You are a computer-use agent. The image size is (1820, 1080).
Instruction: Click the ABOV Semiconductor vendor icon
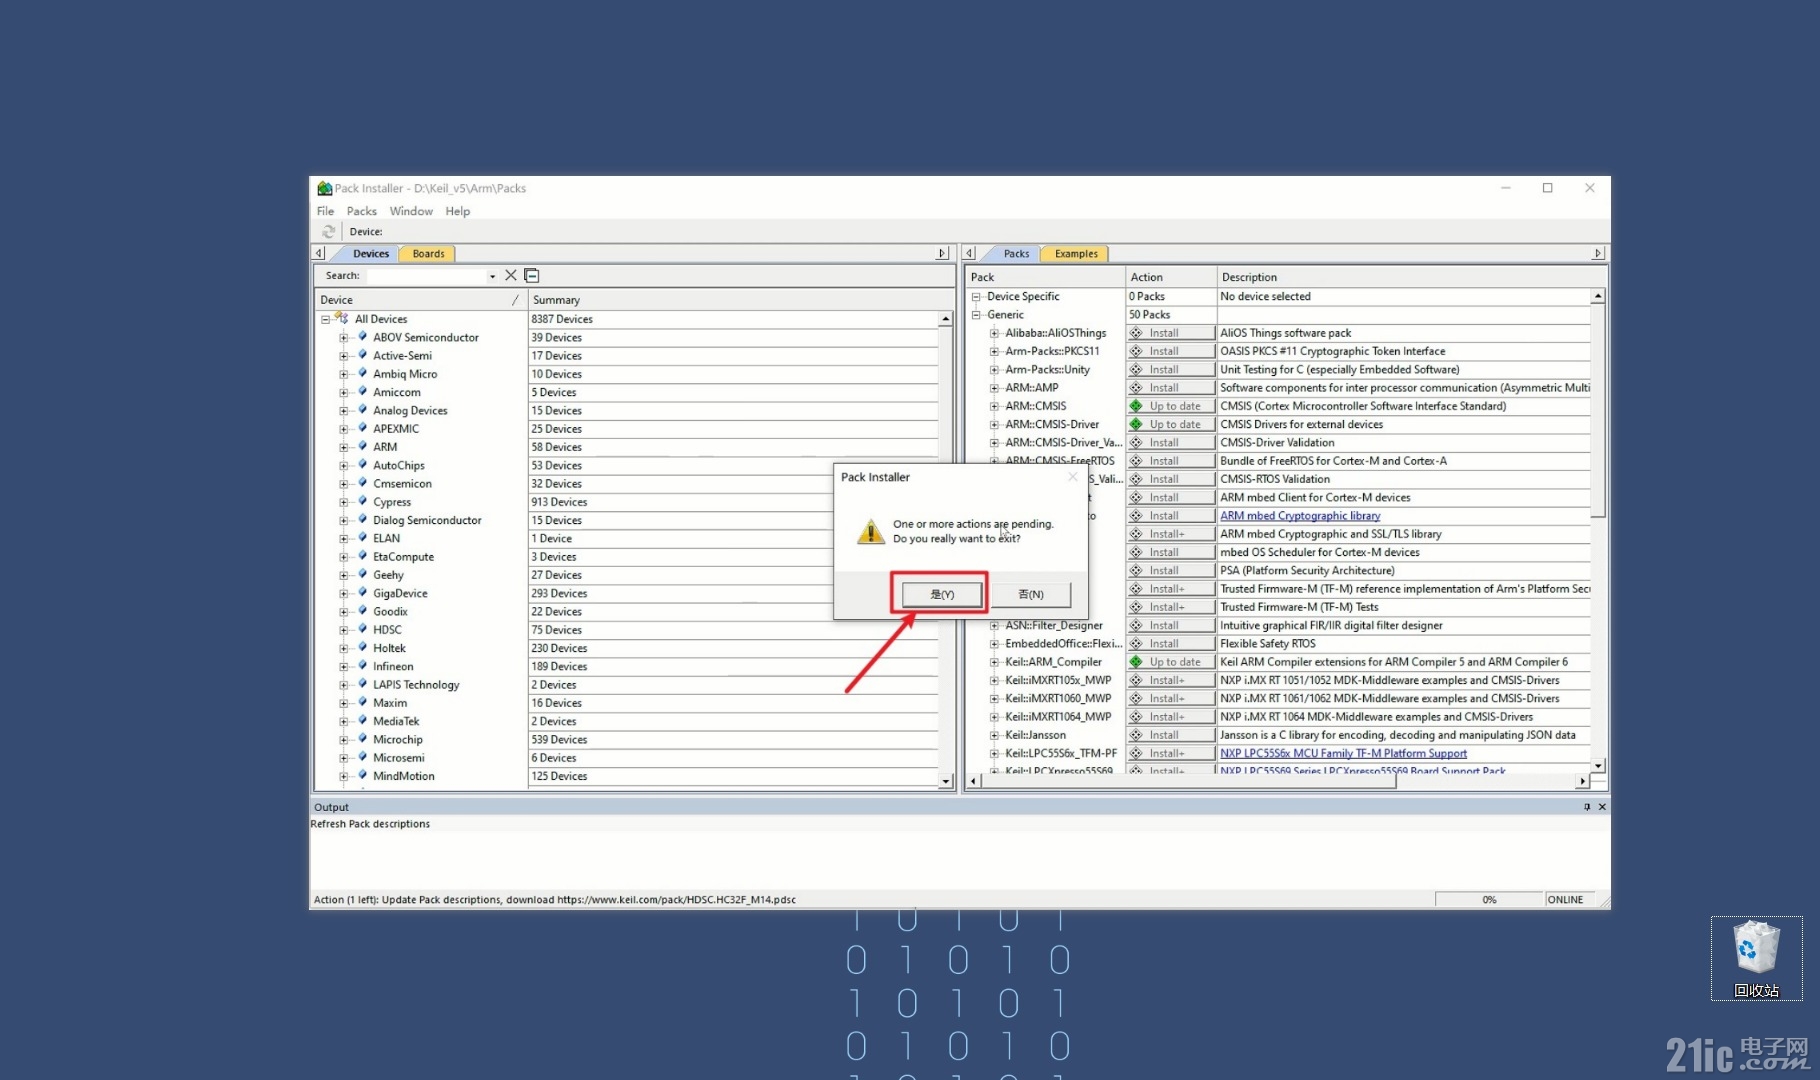click(362, 337)
